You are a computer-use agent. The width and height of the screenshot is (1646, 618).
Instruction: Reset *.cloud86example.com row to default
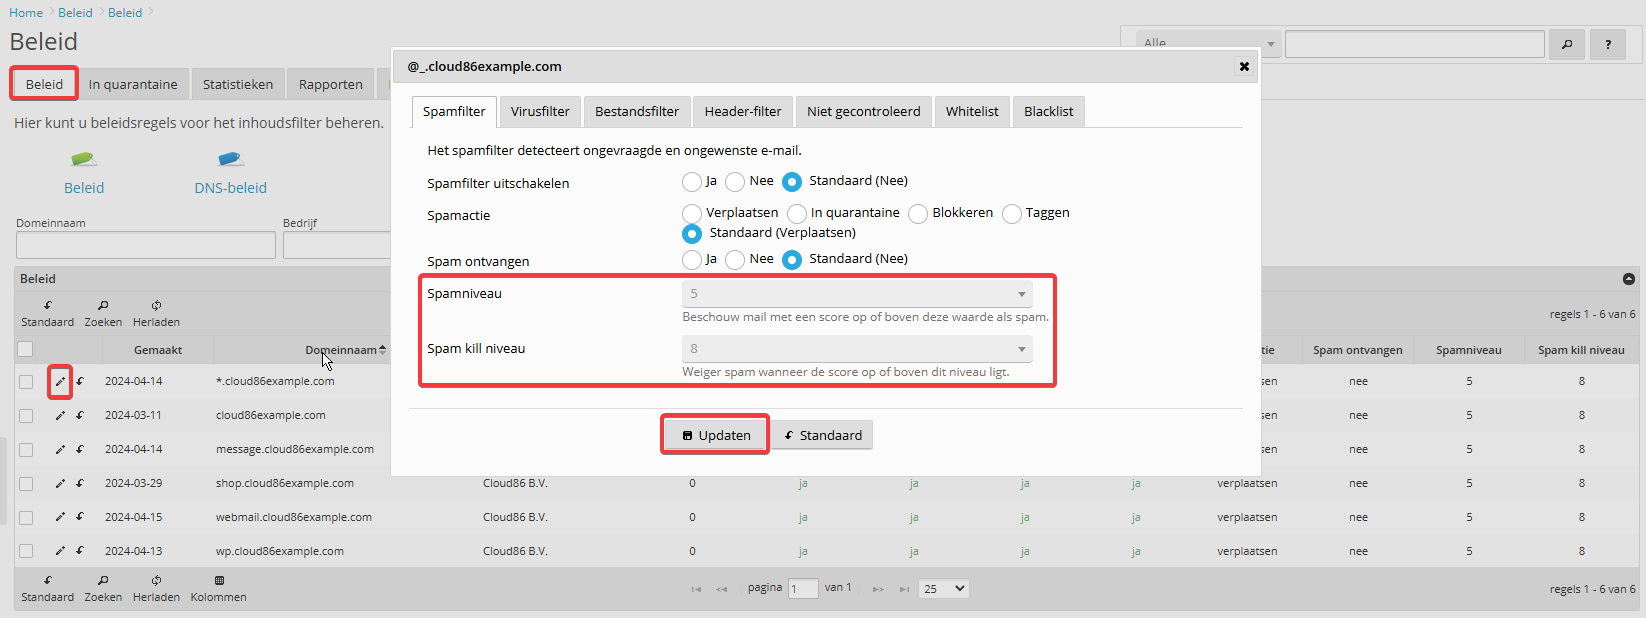click(x=80, y=381)
